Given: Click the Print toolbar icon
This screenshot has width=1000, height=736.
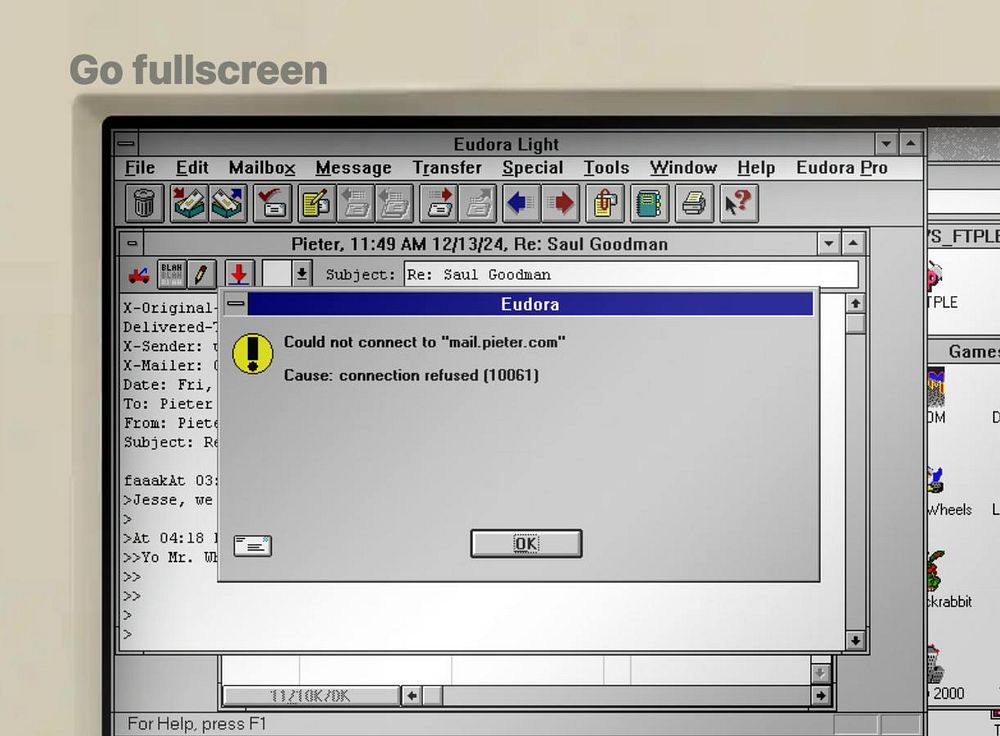Looking at the screenshot, I should point(694,203).
